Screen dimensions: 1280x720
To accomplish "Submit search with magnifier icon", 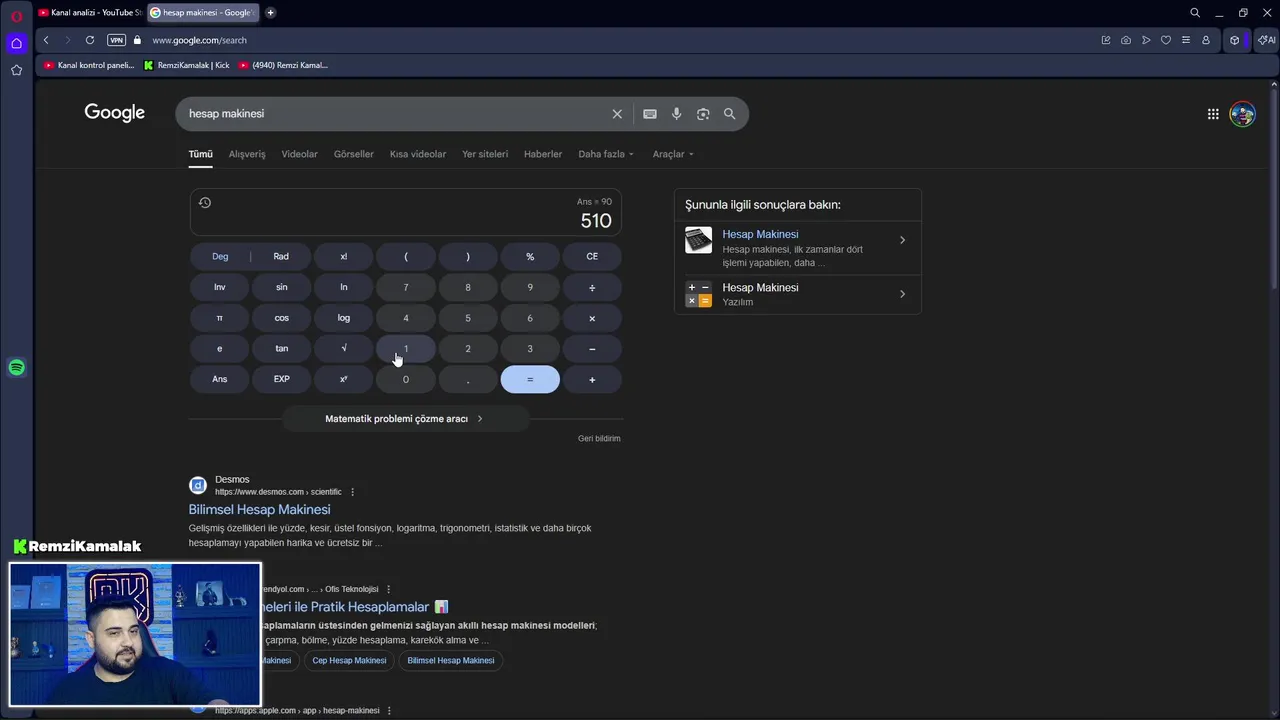I will (x=730, y=114).
